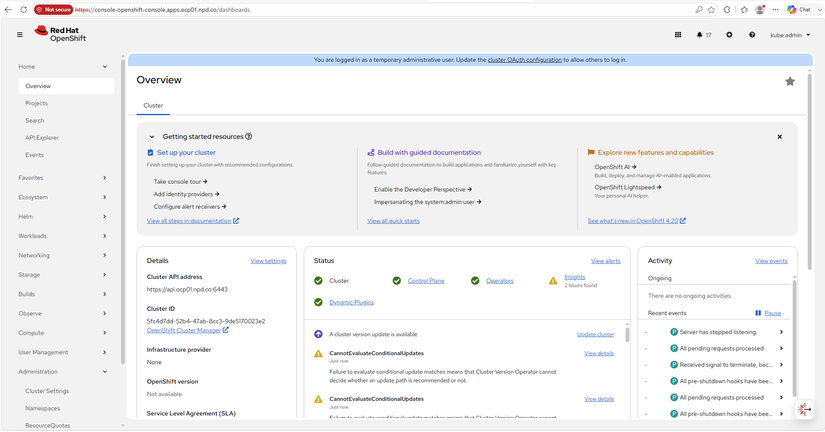Click Explore new features flag icon
The width and height of the screenshot is (825, 432).
pyautogui.click(x=591, y=153)
